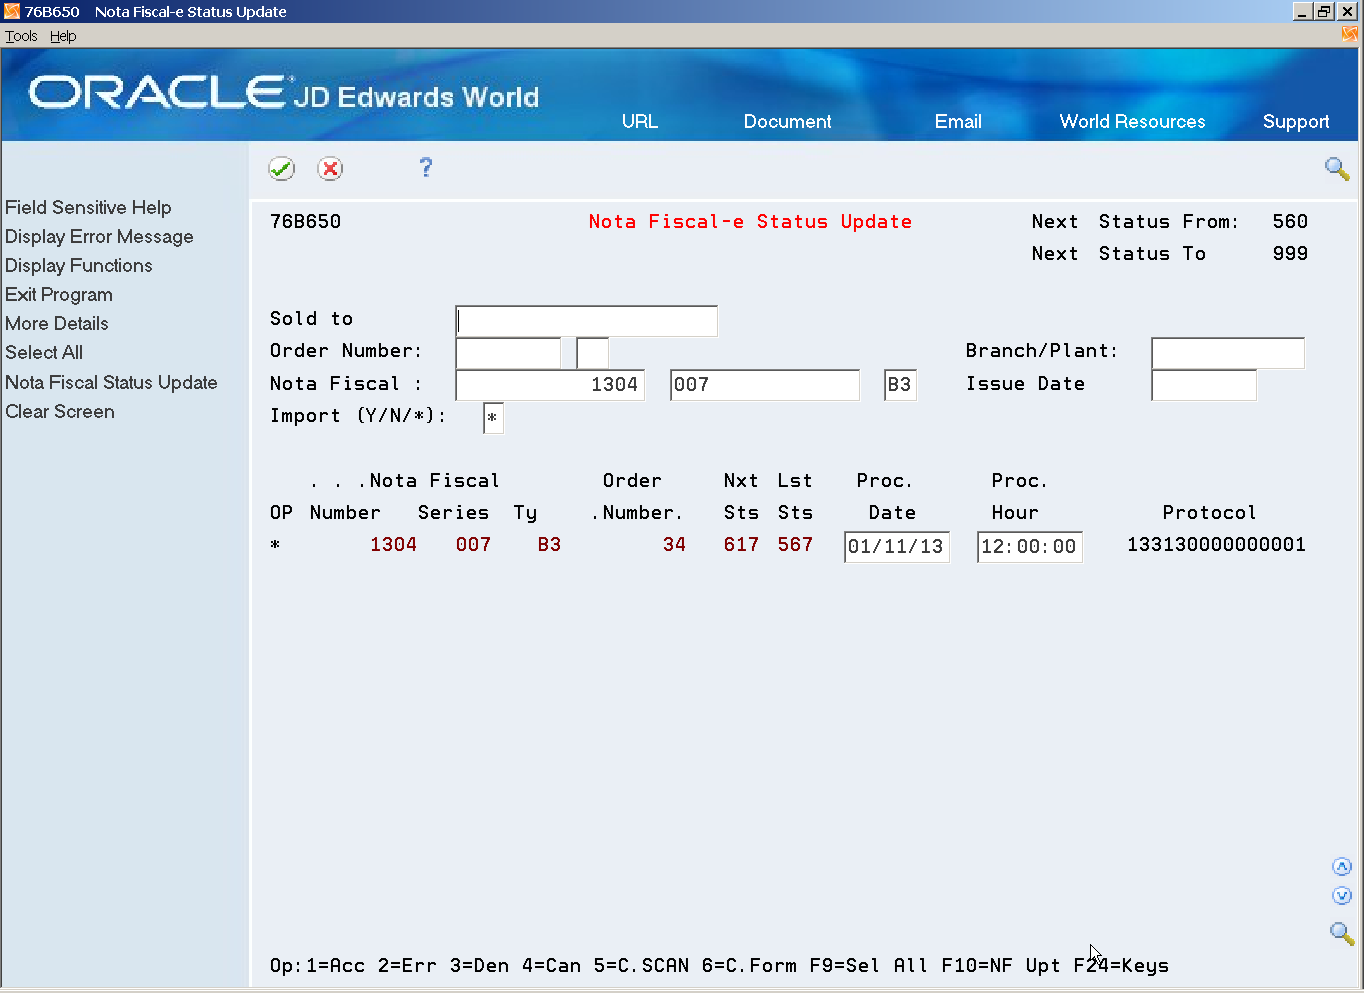Focus the Nota Fiscal number field 1304
The image size is (1364, 993).
tap(550, 385)
